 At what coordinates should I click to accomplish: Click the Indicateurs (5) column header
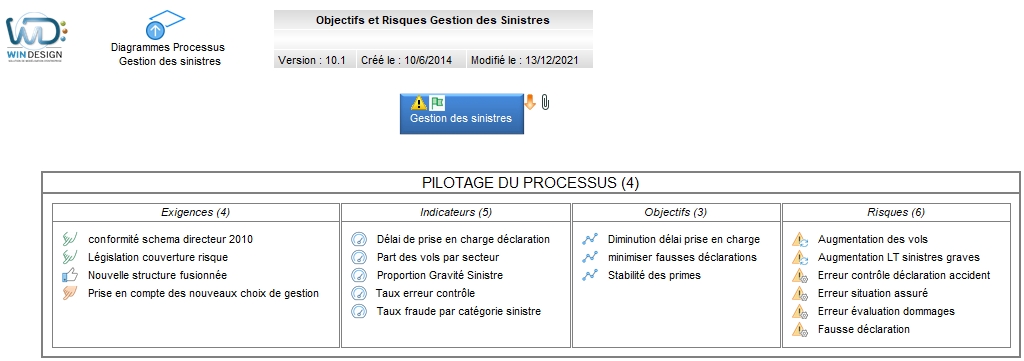(456, 212)
